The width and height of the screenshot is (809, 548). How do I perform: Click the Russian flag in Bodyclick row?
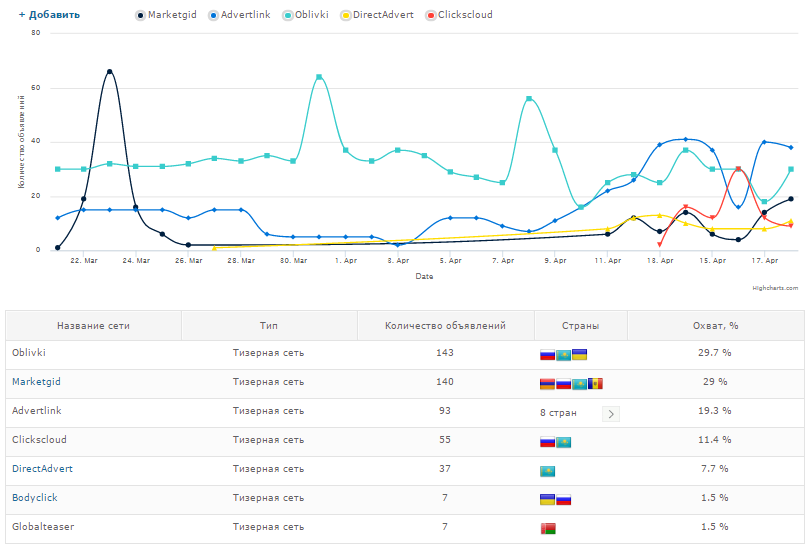coord(563,500)
